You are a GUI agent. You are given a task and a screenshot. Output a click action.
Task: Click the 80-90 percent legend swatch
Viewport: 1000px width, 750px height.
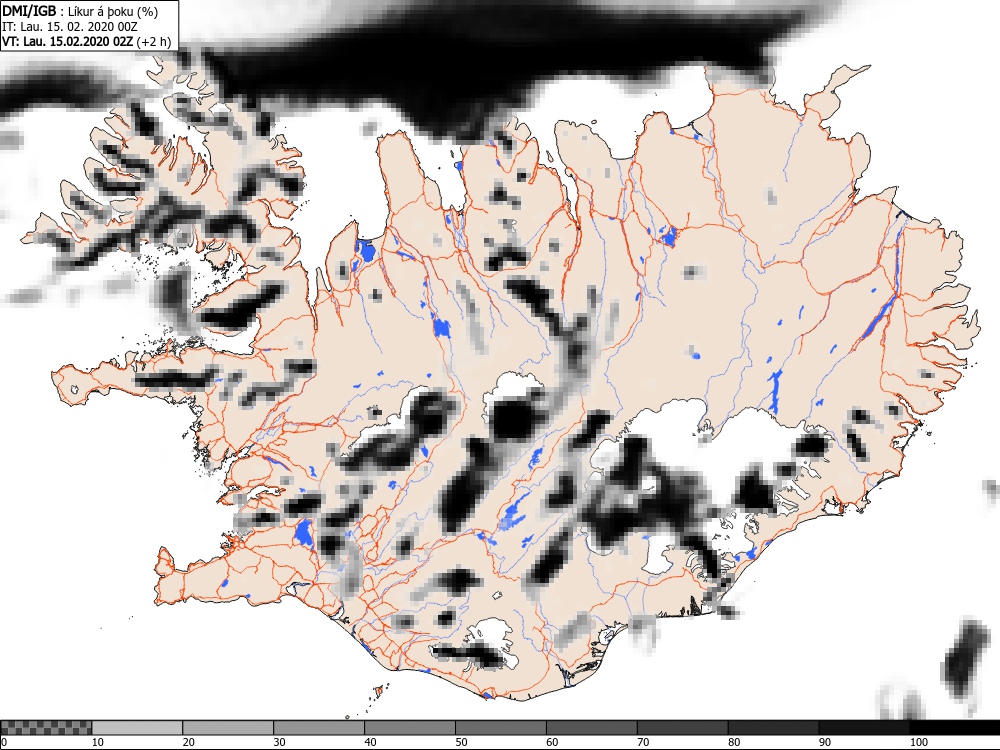[x=773, y=728]
